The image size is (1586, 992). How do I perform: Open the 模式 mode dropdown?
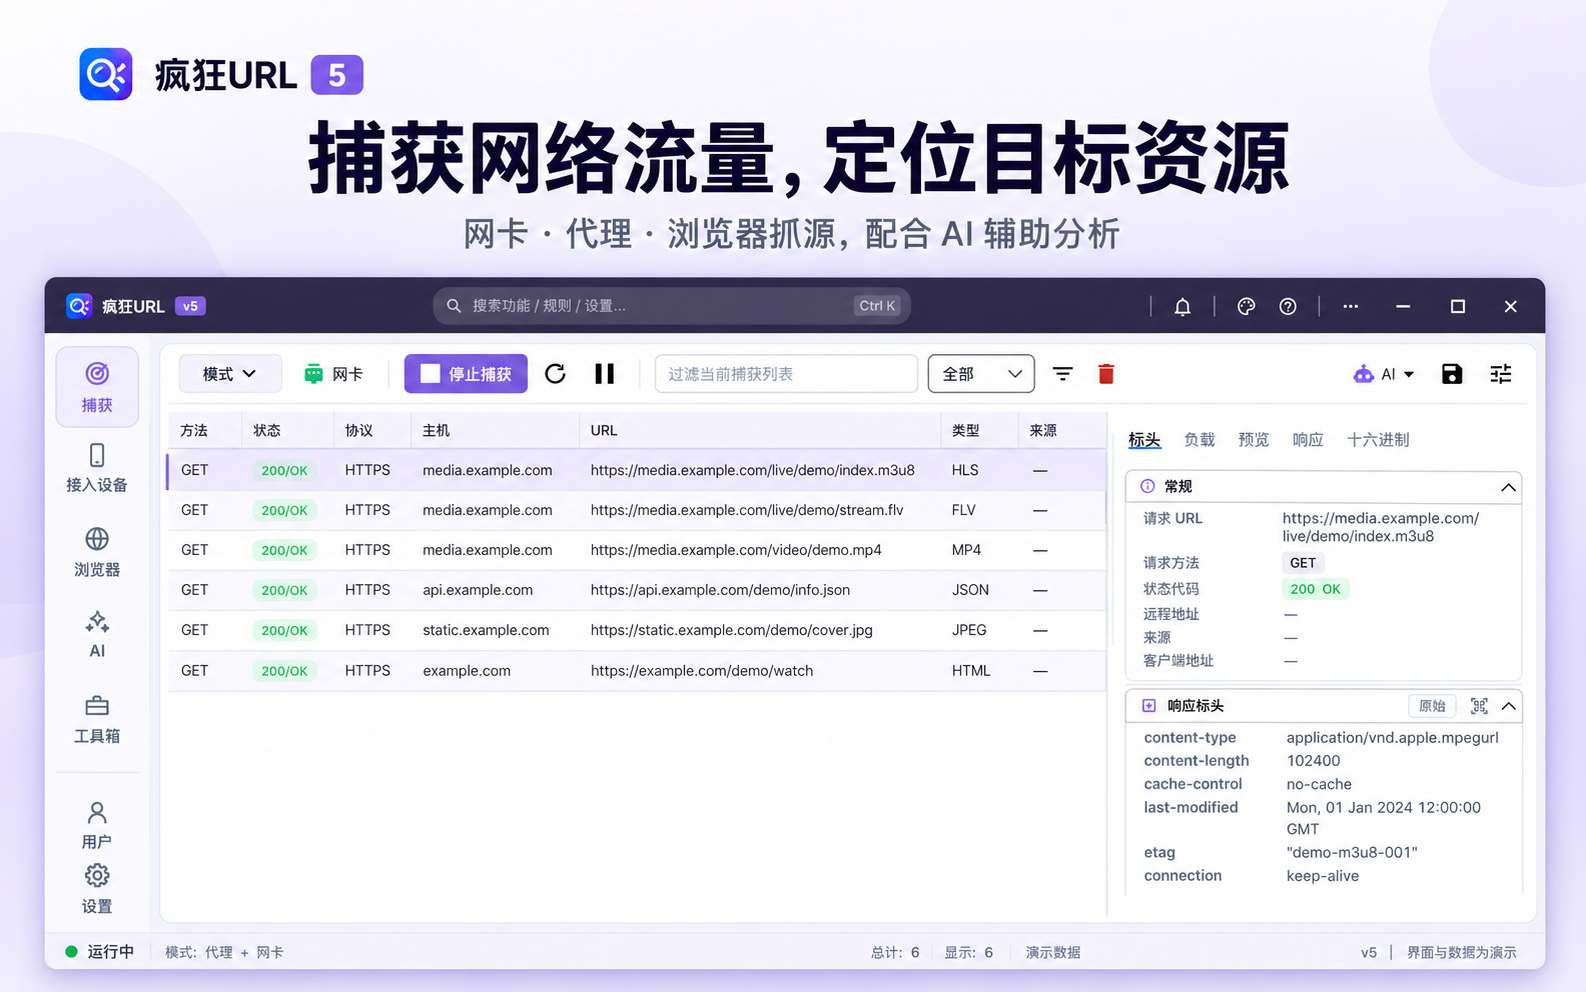(229, 374)
